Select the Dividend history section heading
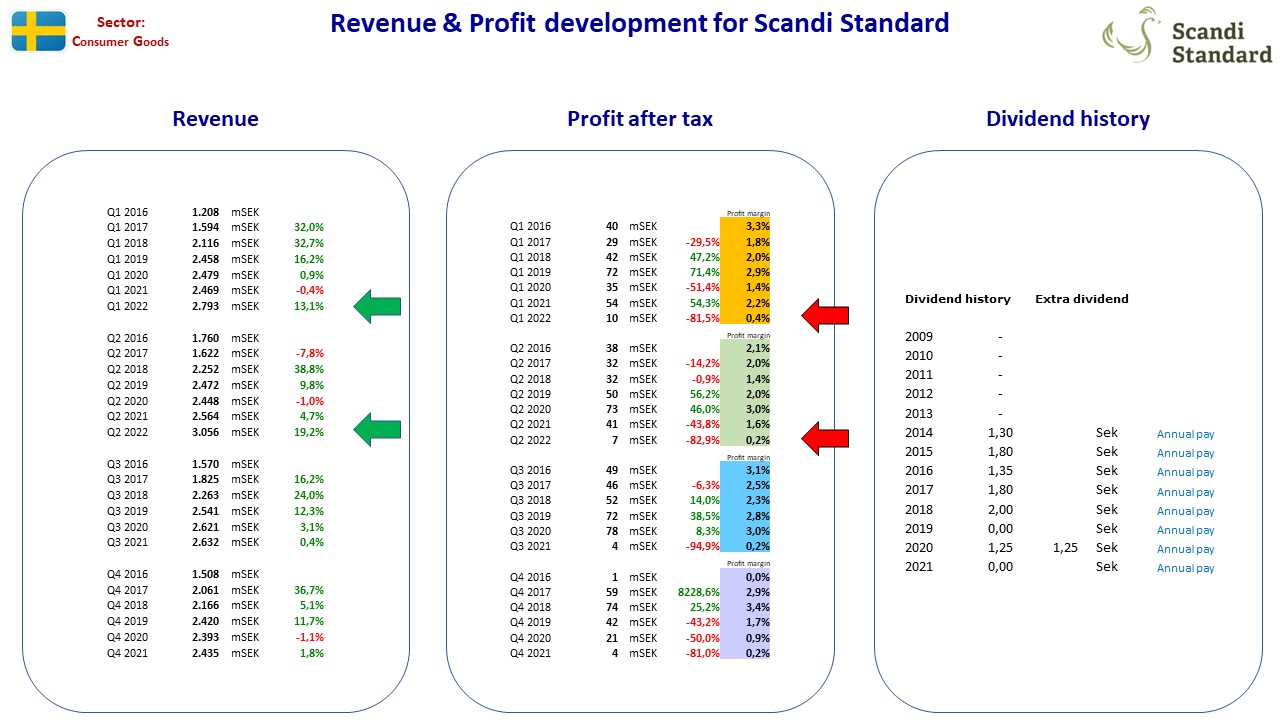The image size is (1280, 720). [1068, 119]
